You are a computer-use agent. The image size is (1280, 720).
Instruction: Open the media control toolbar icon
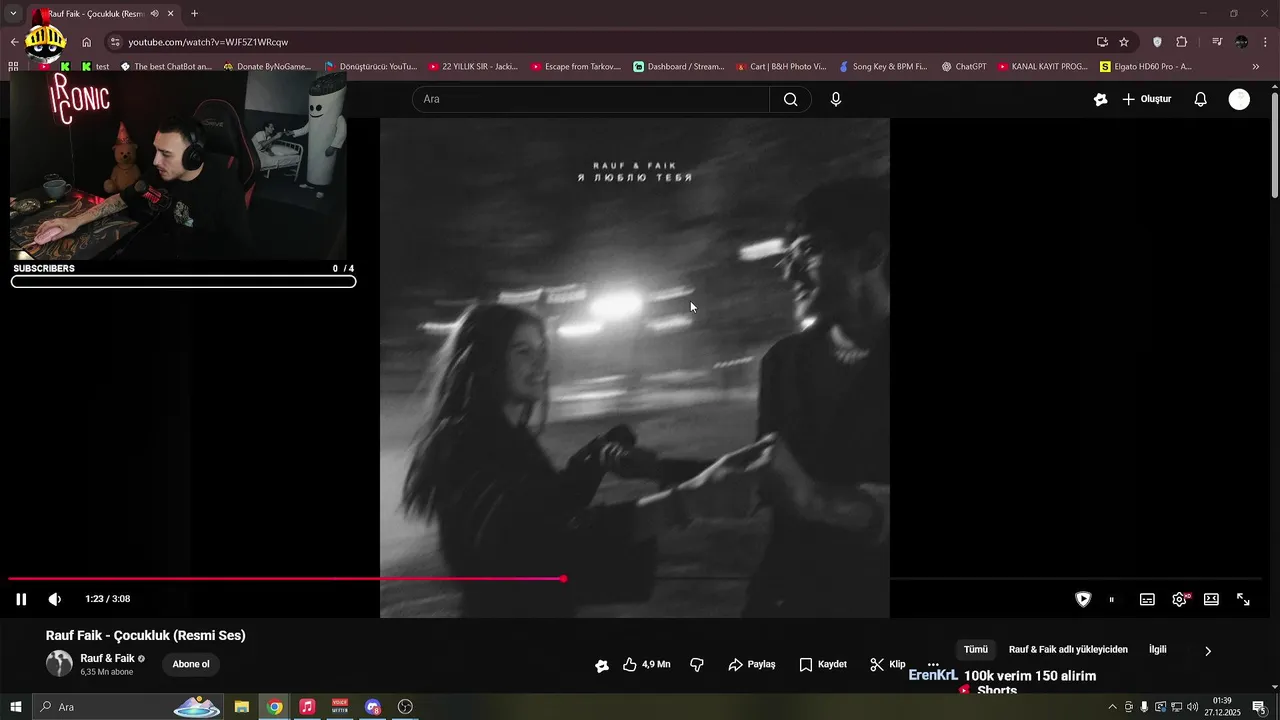(x=1217, y=42)
